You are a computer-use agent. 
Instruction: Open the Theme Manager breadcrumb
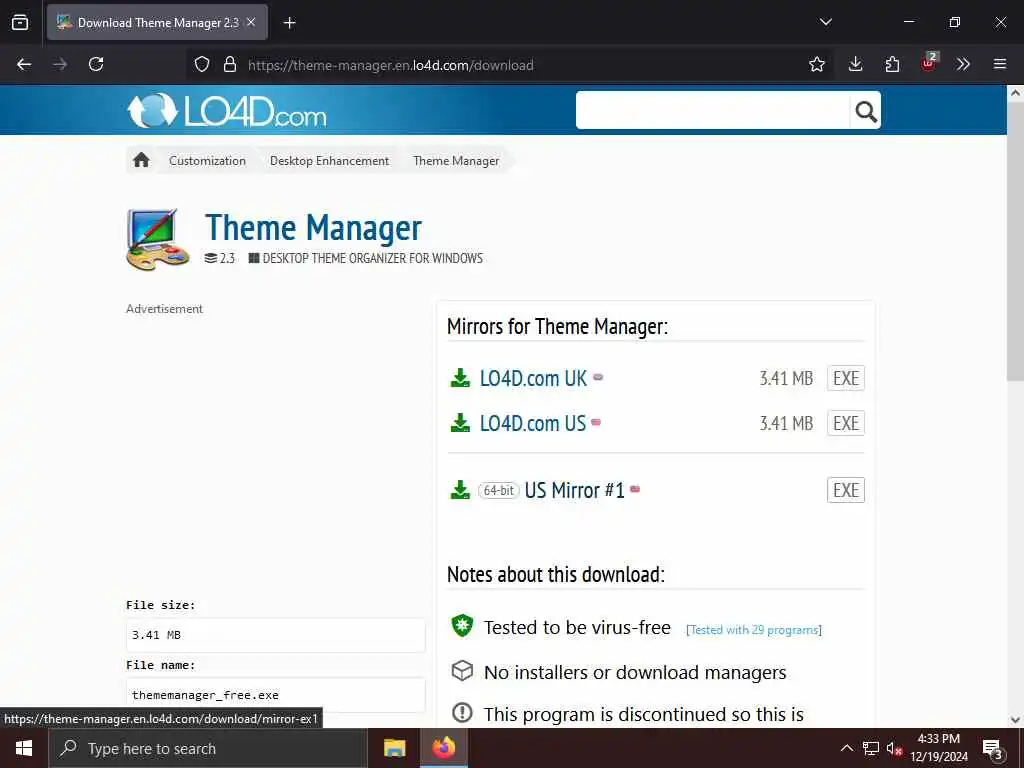point(456,161)
